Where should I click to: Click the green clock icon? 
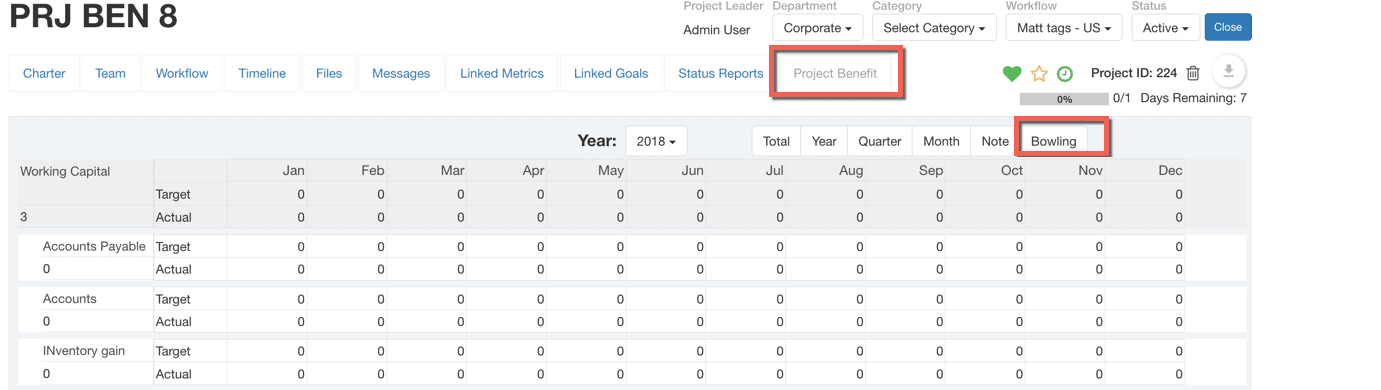pyautogui.click(x=1065, y=74)
